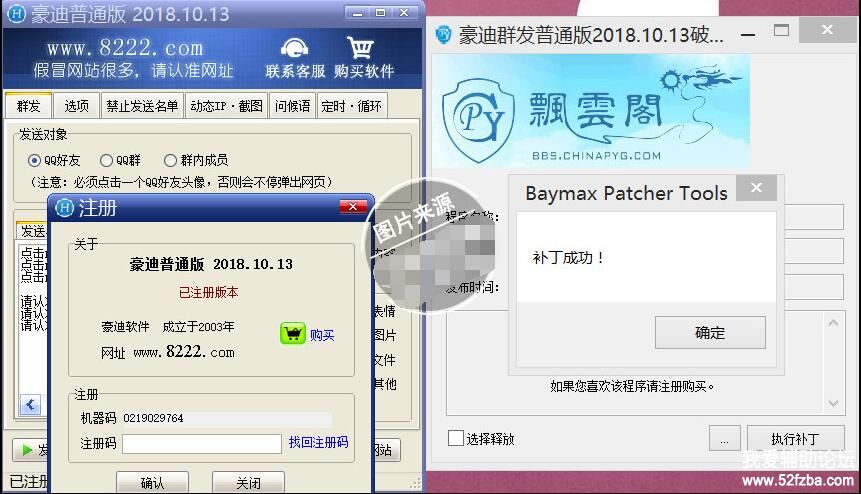Select the 群内成员 radio button
The height and width of the screenshot is (494, 861).
tap(170, 160)
